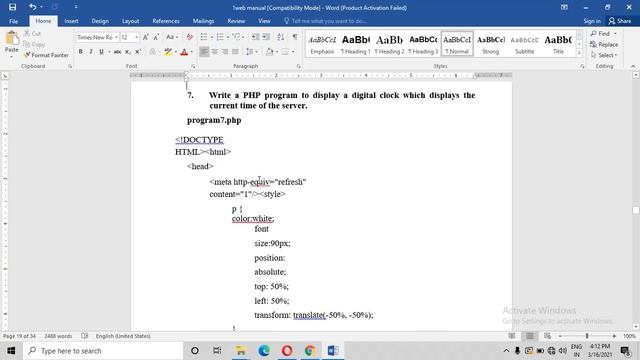The height and width of the screenshot is (360, 640).
Task: Open Task View from taskbar
Action: (x=217, y=351)
